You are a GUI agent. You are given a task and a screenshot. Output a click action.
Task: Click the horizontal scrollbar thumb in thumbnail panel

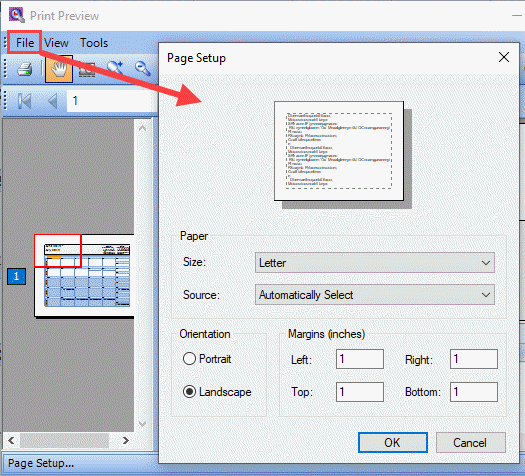[64, 440]
